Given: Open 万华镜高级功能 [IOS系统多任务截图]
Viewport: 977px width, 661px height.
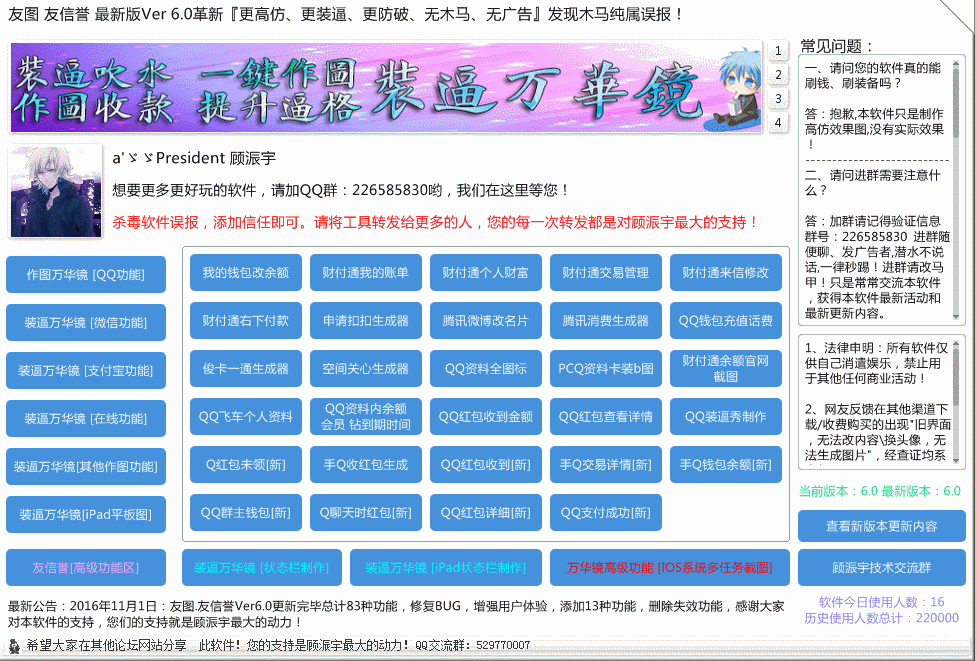Looking at the screenshot, I should click(670, 567).
